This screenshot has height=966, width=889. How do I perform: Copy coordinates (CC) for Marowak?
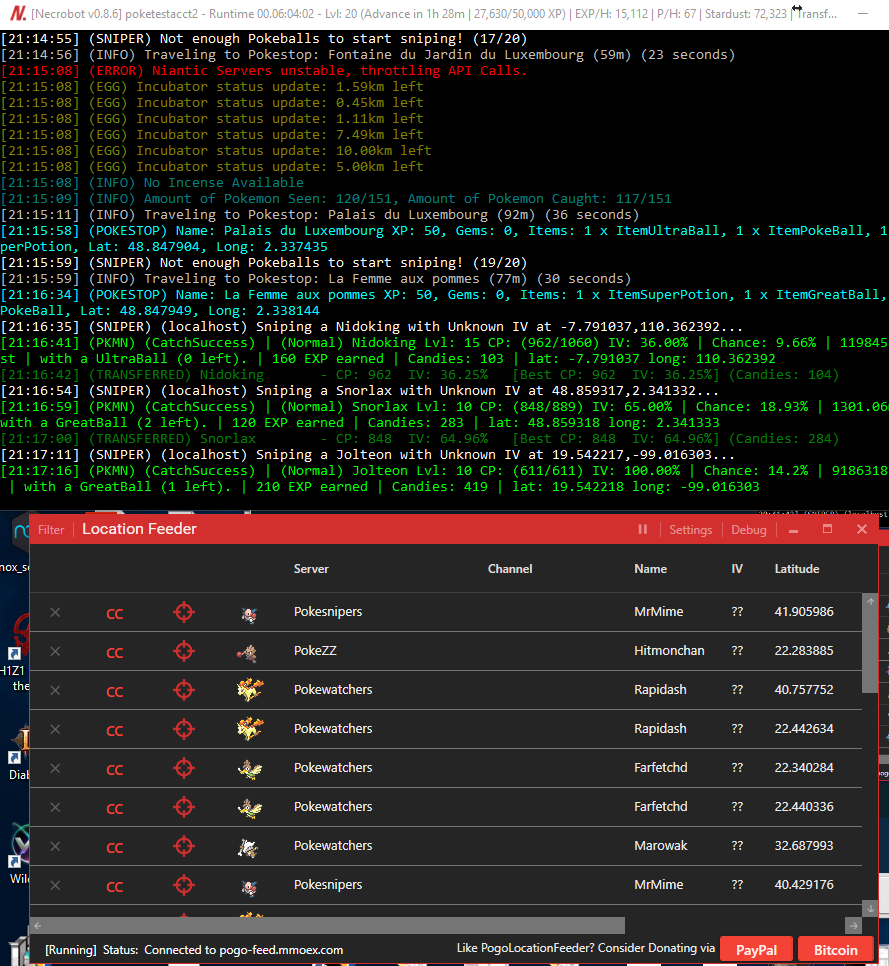tap(115, 848)
